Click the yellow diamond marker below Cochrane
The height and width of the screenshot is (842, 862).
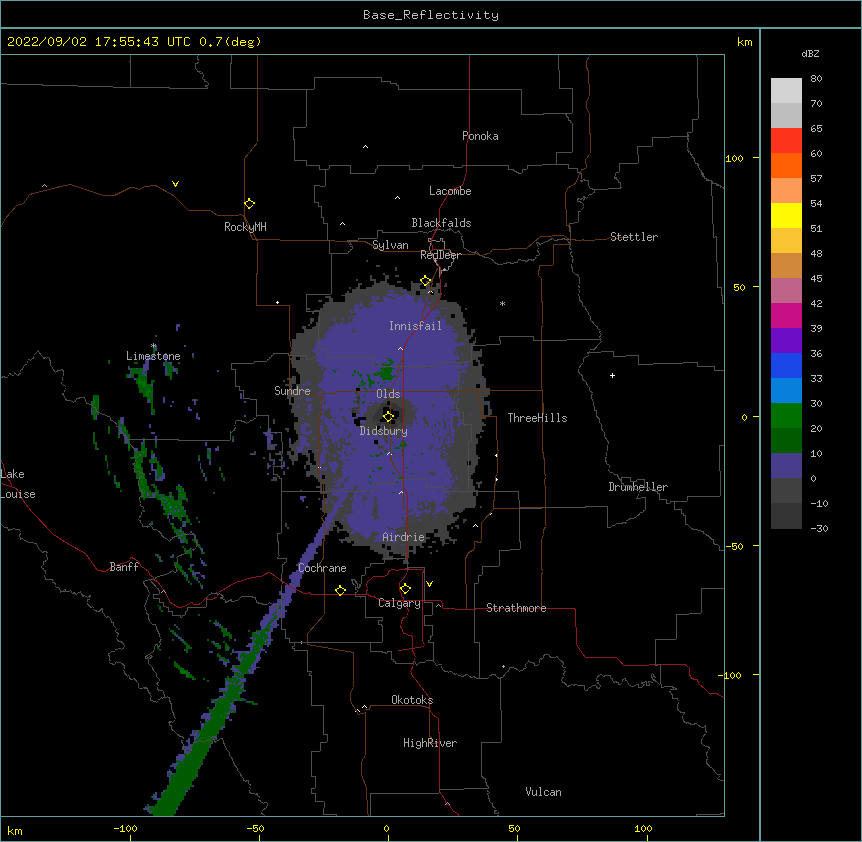tap(340, 590)
